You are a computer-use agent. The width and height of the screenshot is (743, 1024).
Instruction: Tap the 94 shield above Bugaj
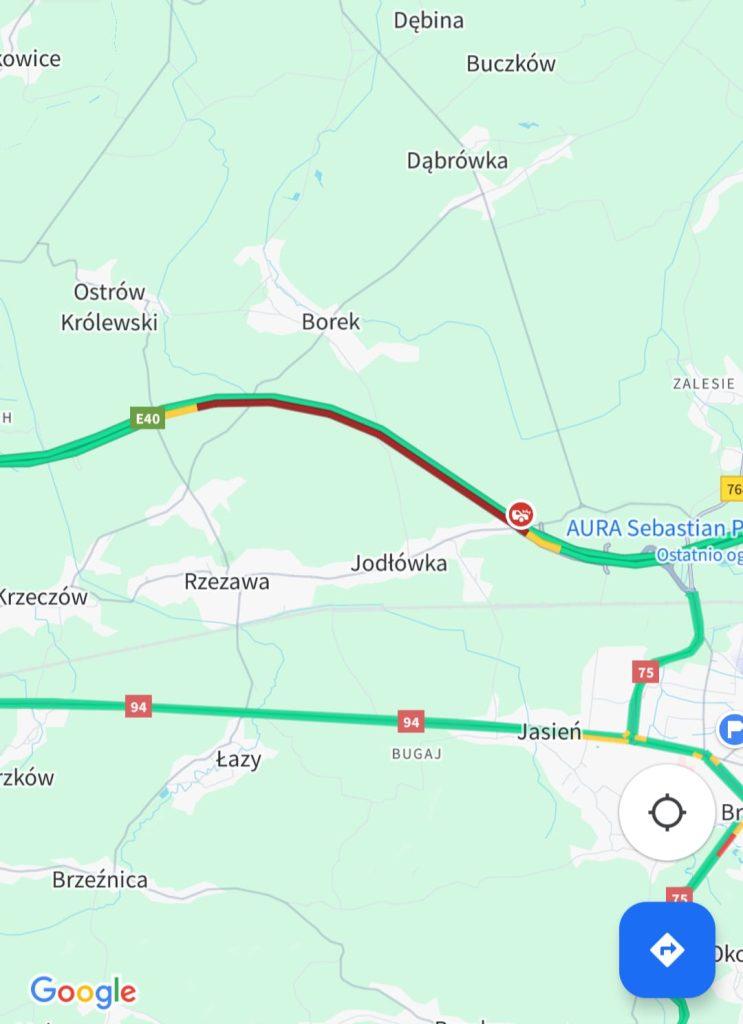click(411, 722)
